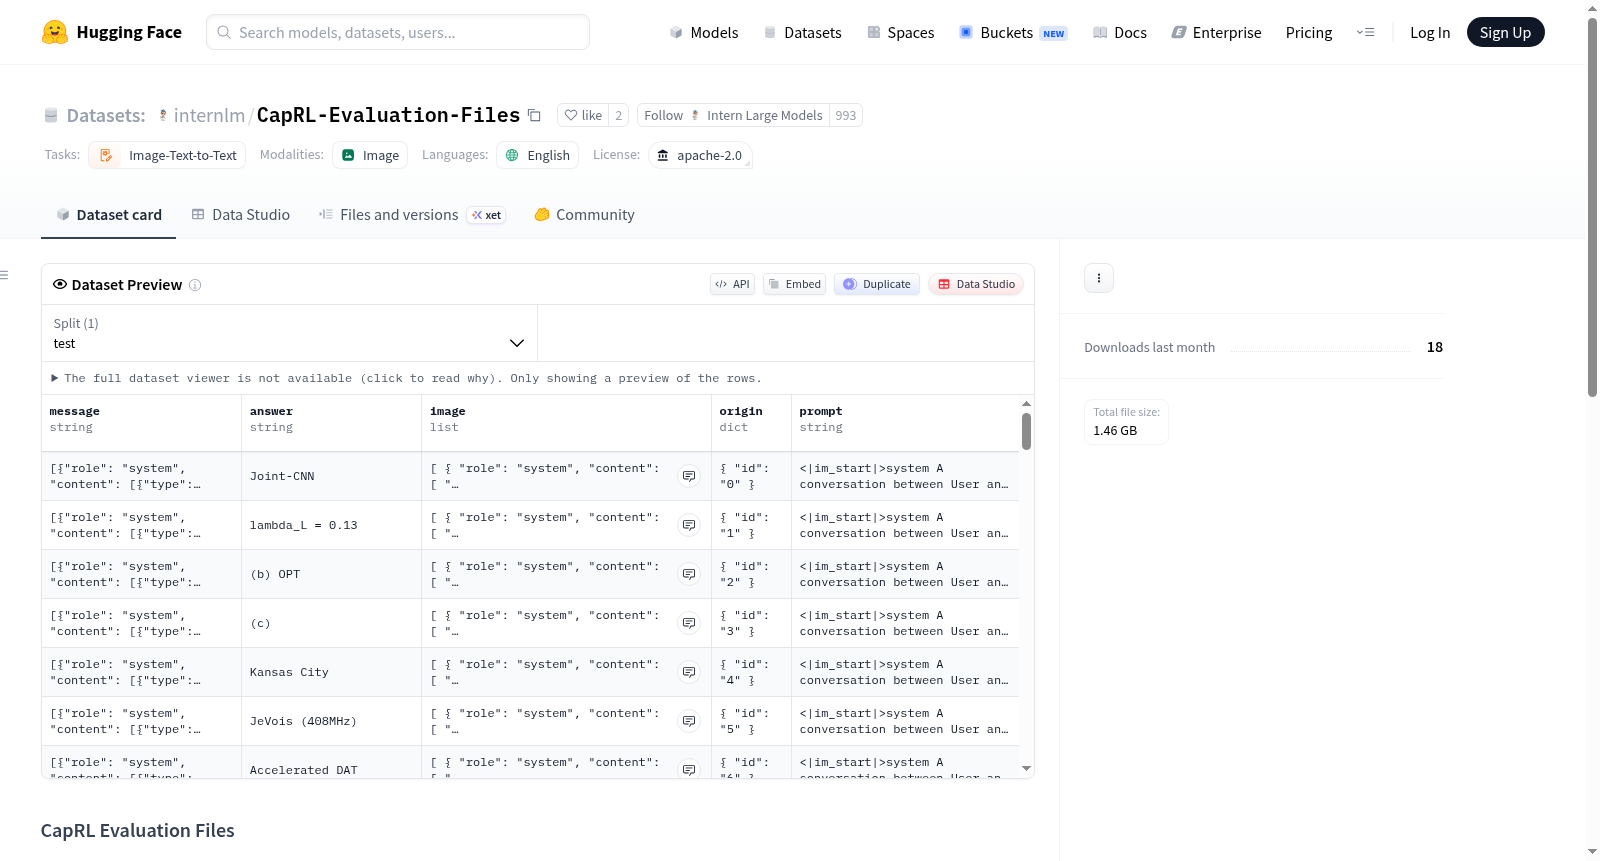
Task: Open the Pricing page
Action: click(1309, 32)
